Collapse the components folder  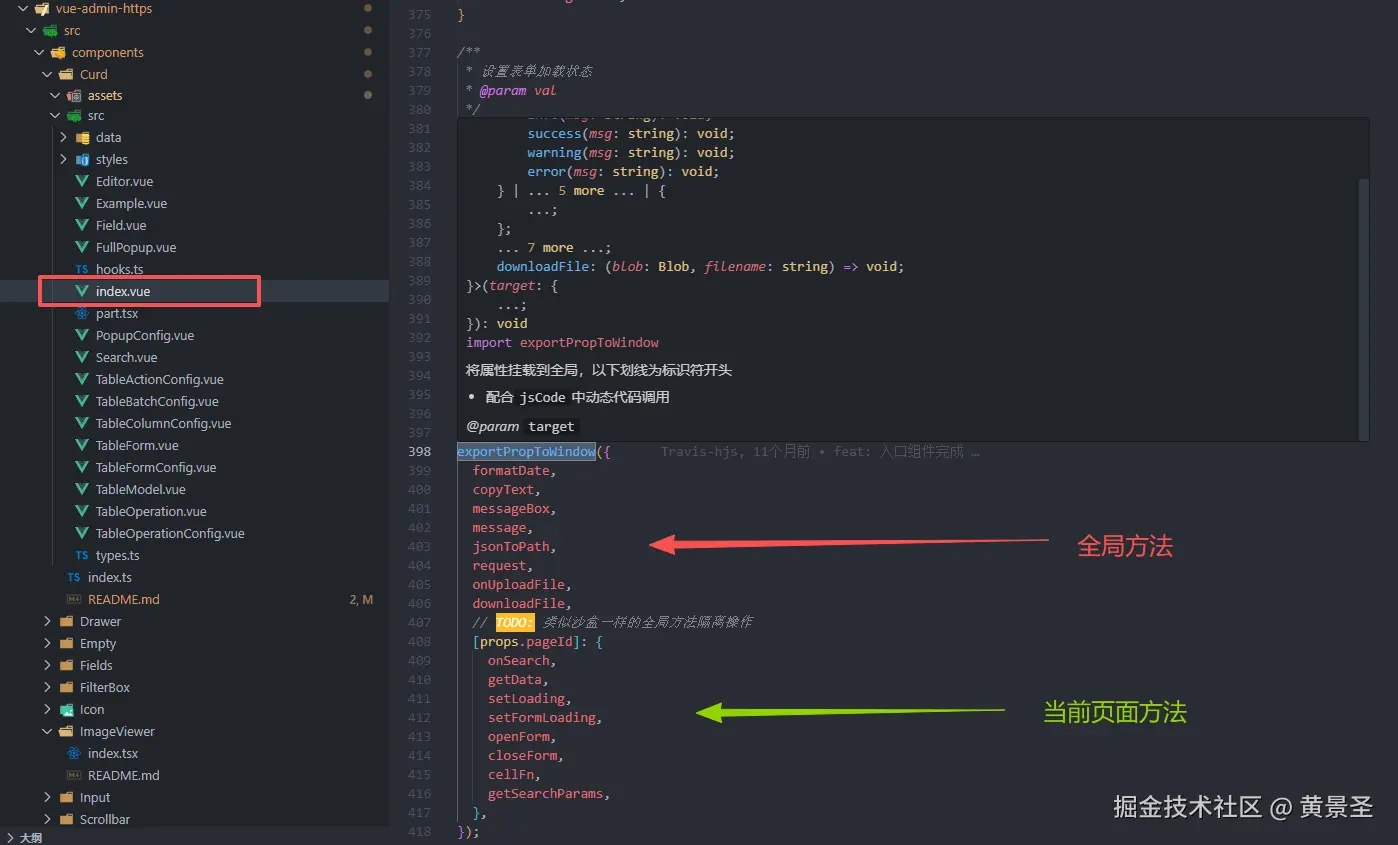pos(39,52)
